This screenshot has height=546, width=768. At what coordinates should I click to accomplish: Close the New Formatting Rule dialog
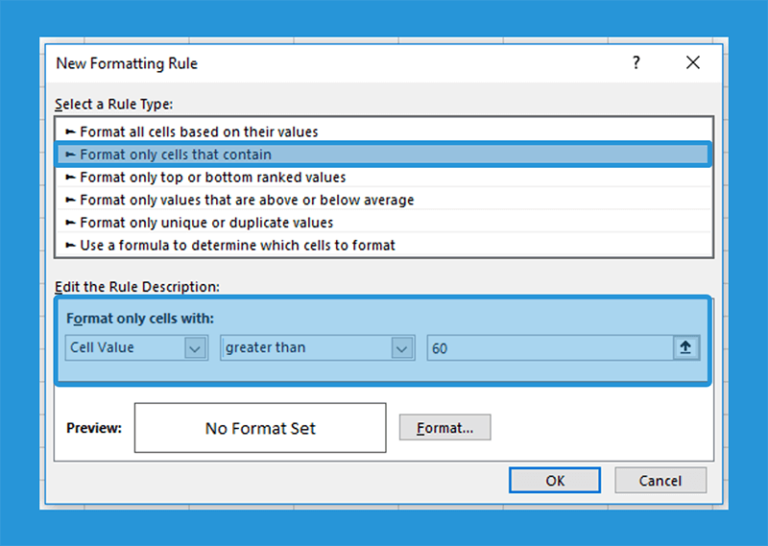coord(693,62)
